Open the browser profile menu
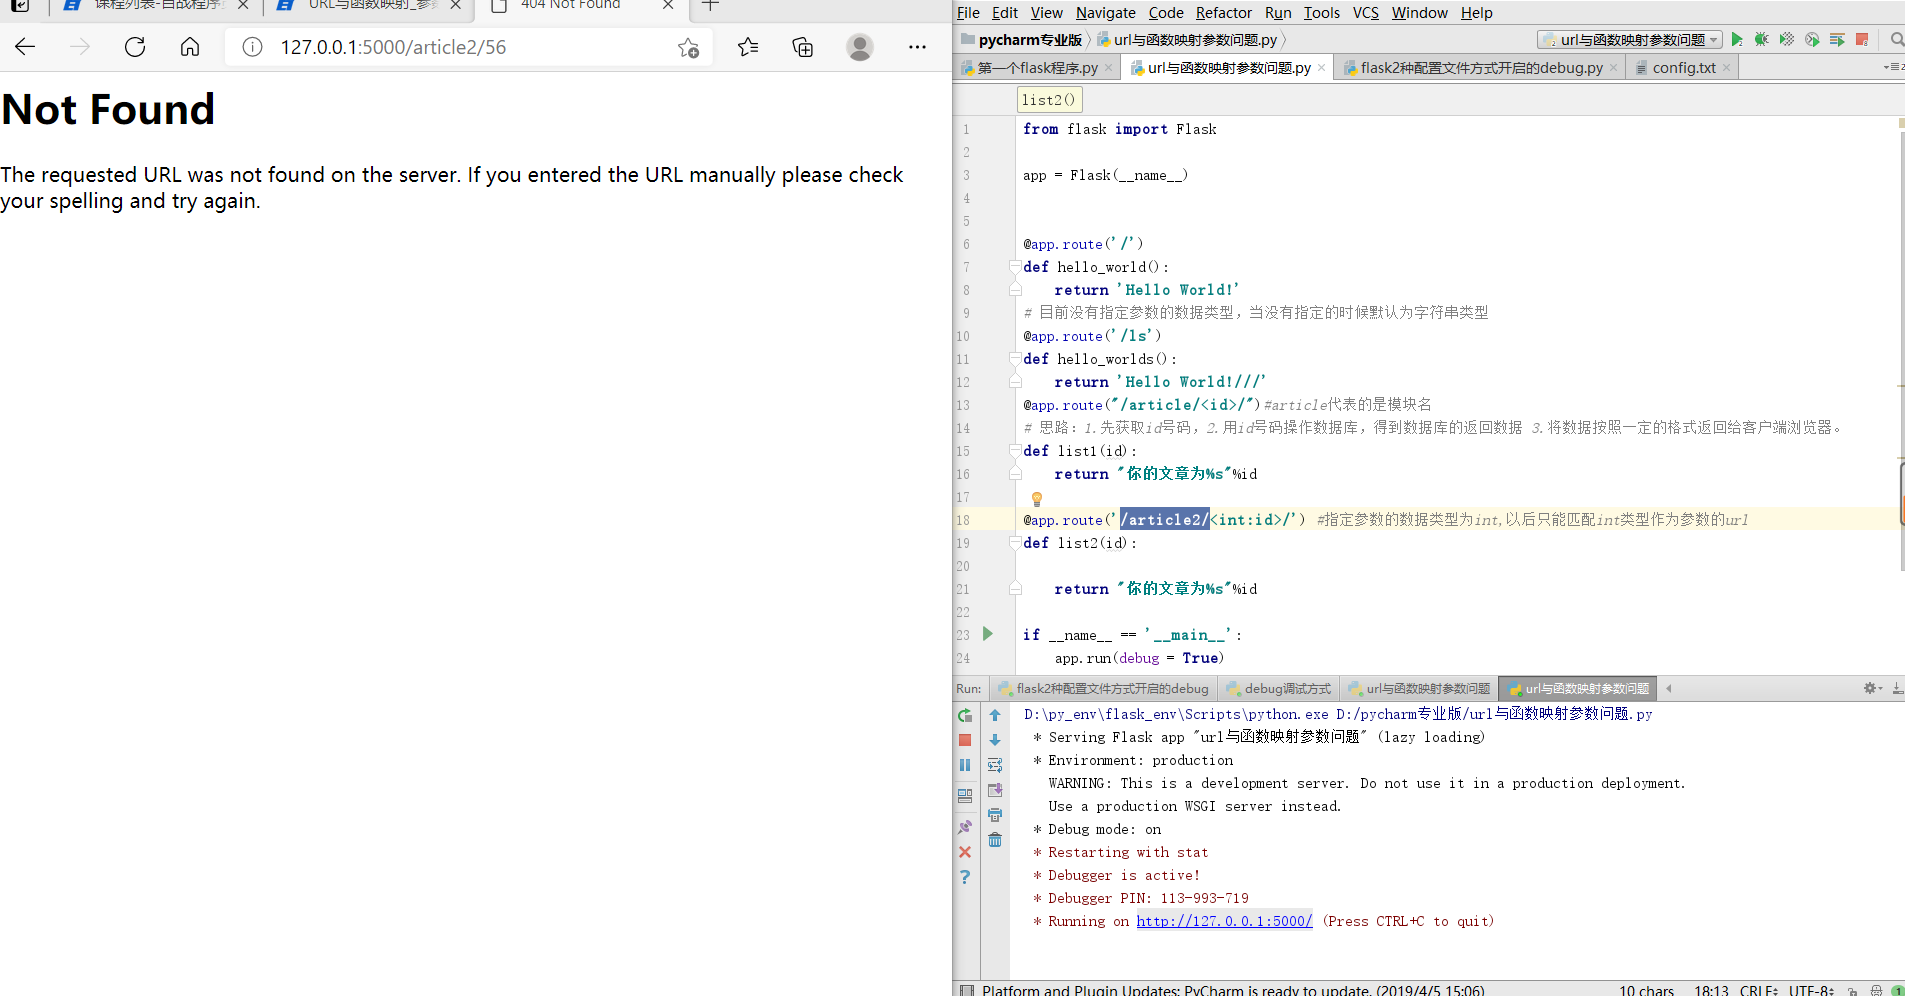Screen dimensions: 1905x996 pyautogui.click(x=860, y=47)
